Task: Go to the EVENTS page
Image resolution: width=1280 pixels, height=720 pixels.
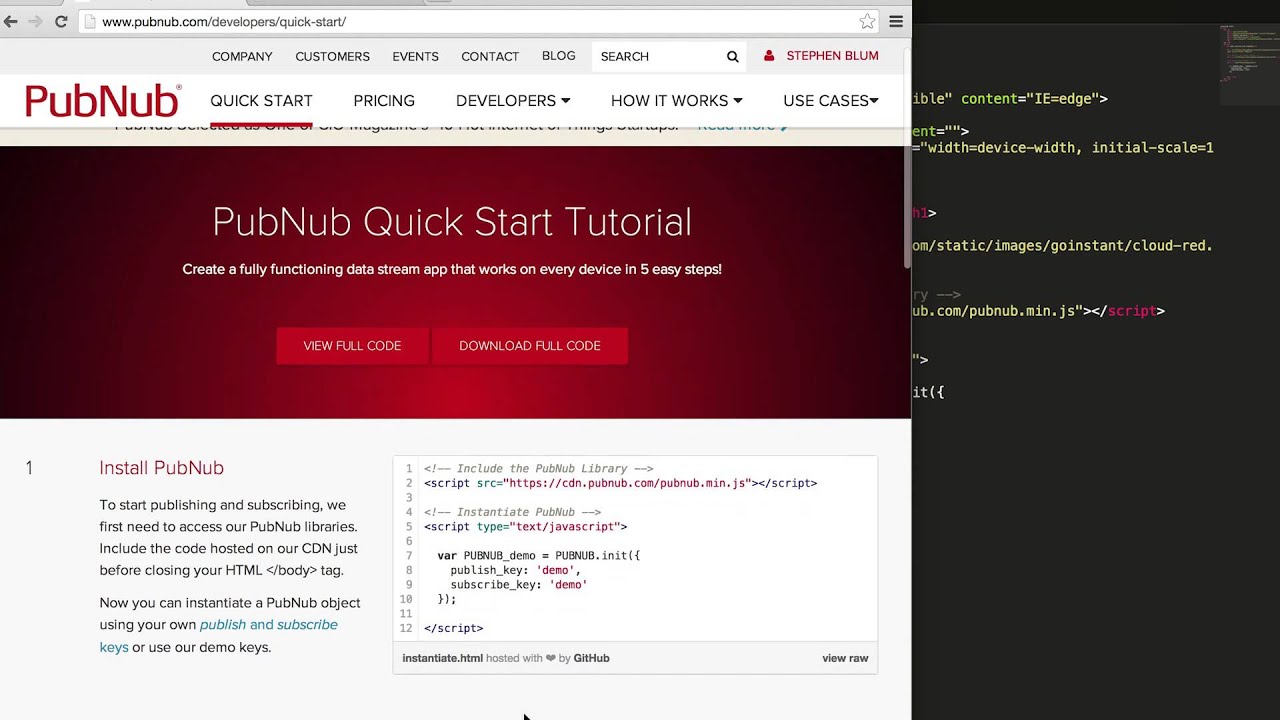Action: coord(415,57)
